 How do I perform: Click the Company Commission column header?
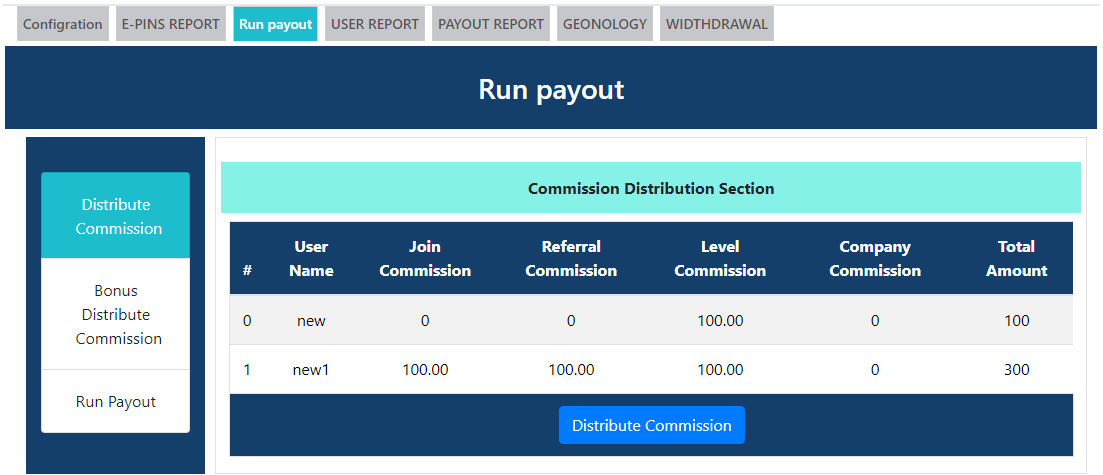[x=875, y=258]
